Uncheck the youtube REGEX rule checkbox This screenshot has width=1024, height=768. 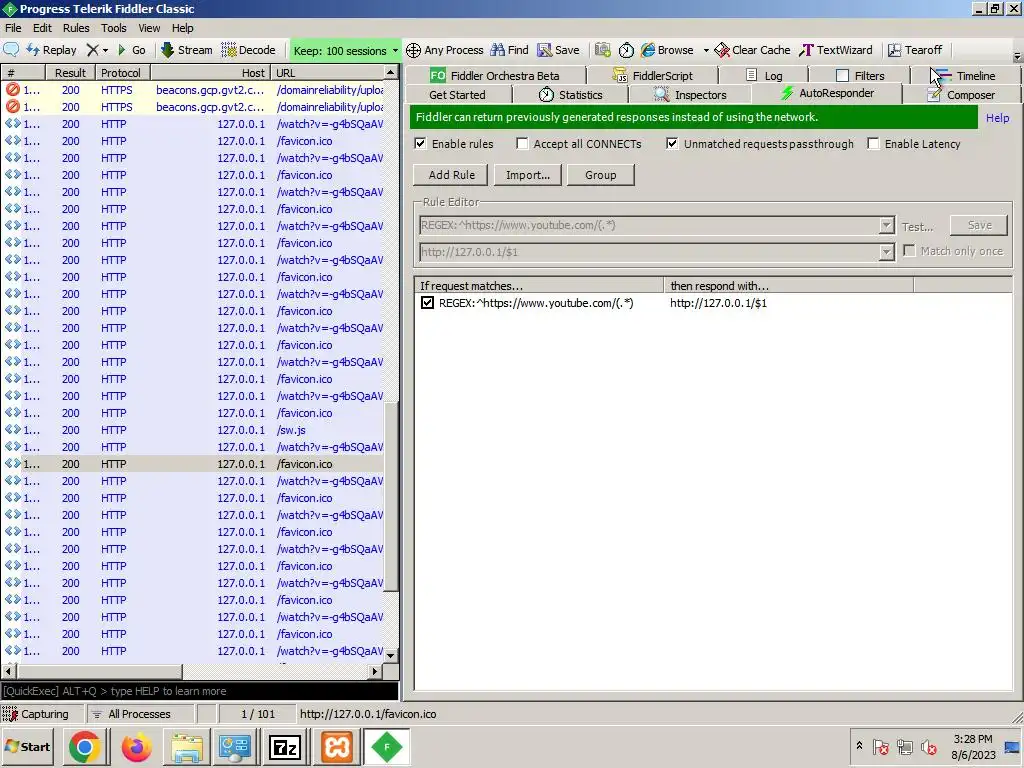[x=427, y=302]
